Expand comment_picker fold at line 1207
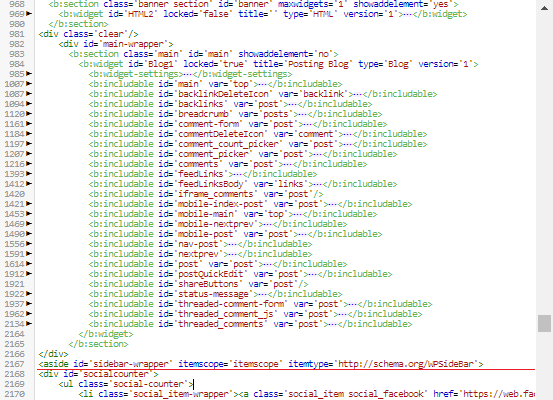Screen dimensions: 553x400 pyautogui.click(x=29, y=154)
